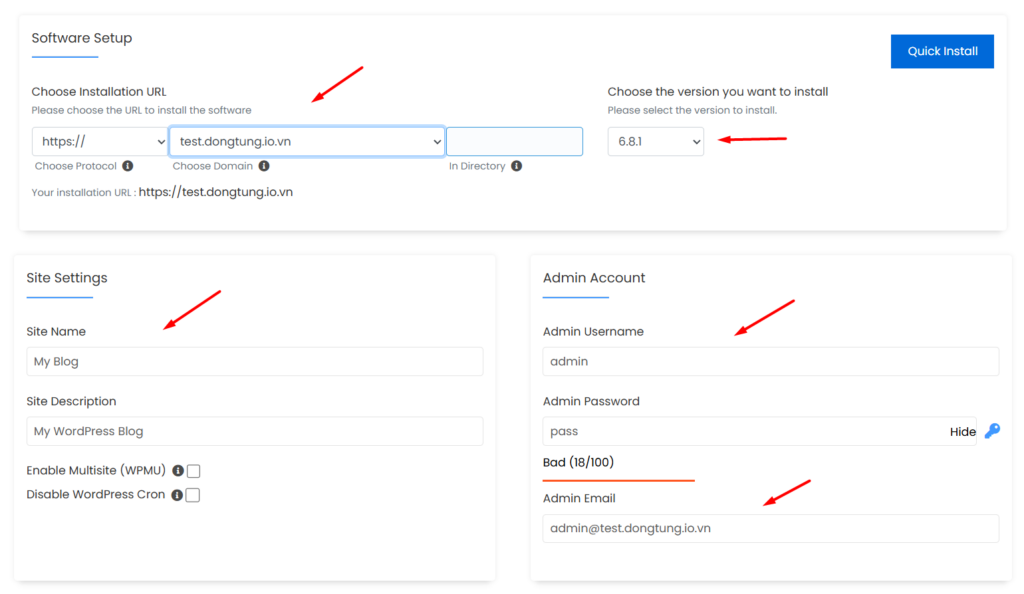
Task: Click the installation URL https://test.dongtung.io.vn text
Action: pos(216,193)
